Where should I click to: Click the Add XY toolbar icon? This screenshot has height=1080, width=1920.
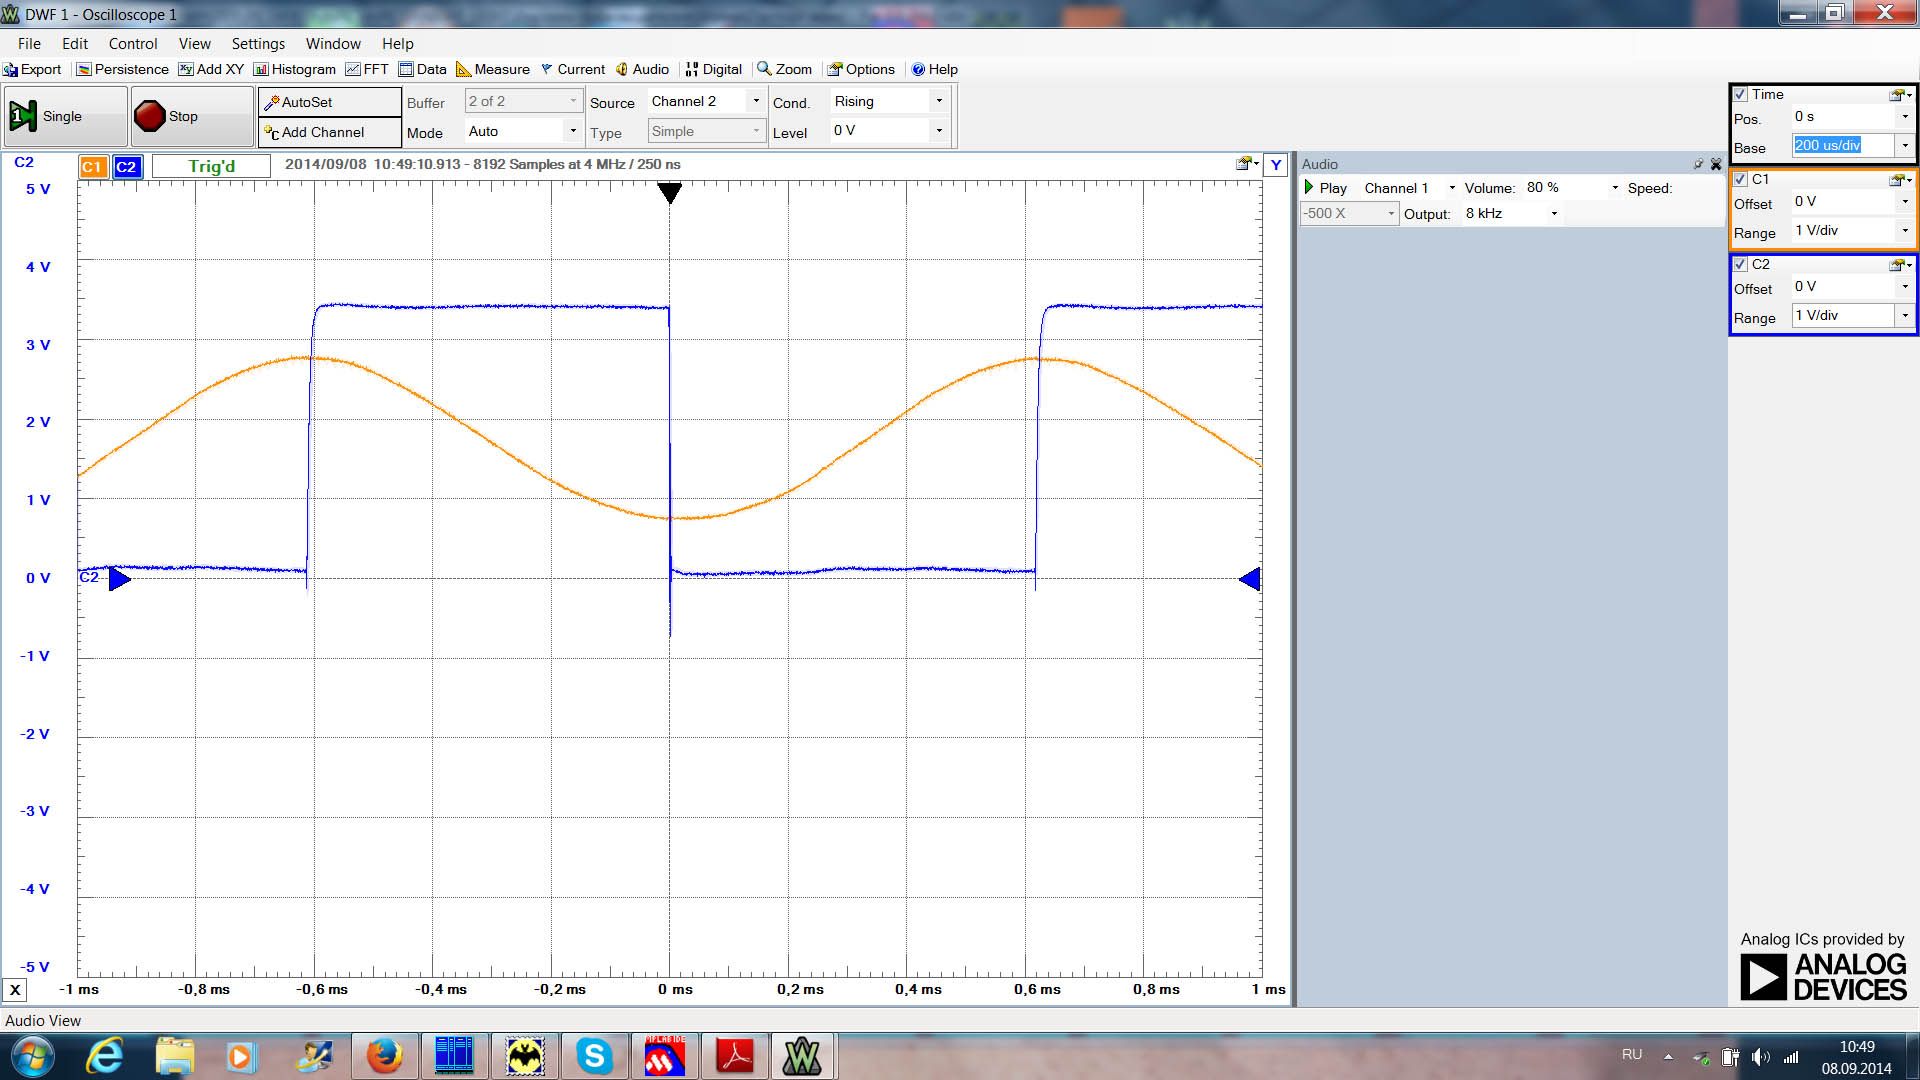(211, 69)
